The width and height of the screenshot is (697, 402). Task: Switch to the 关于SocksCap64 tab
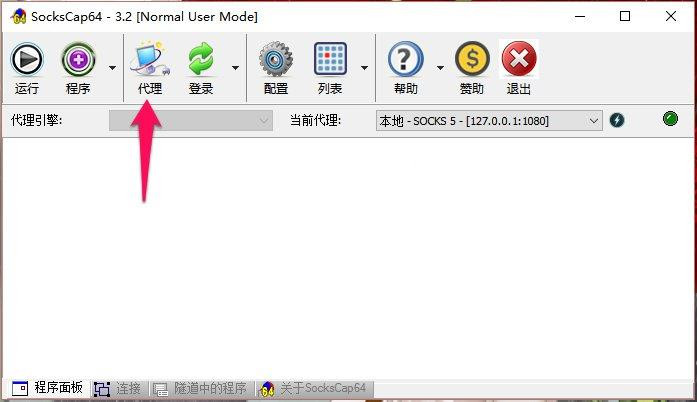(x=314, y=388)
